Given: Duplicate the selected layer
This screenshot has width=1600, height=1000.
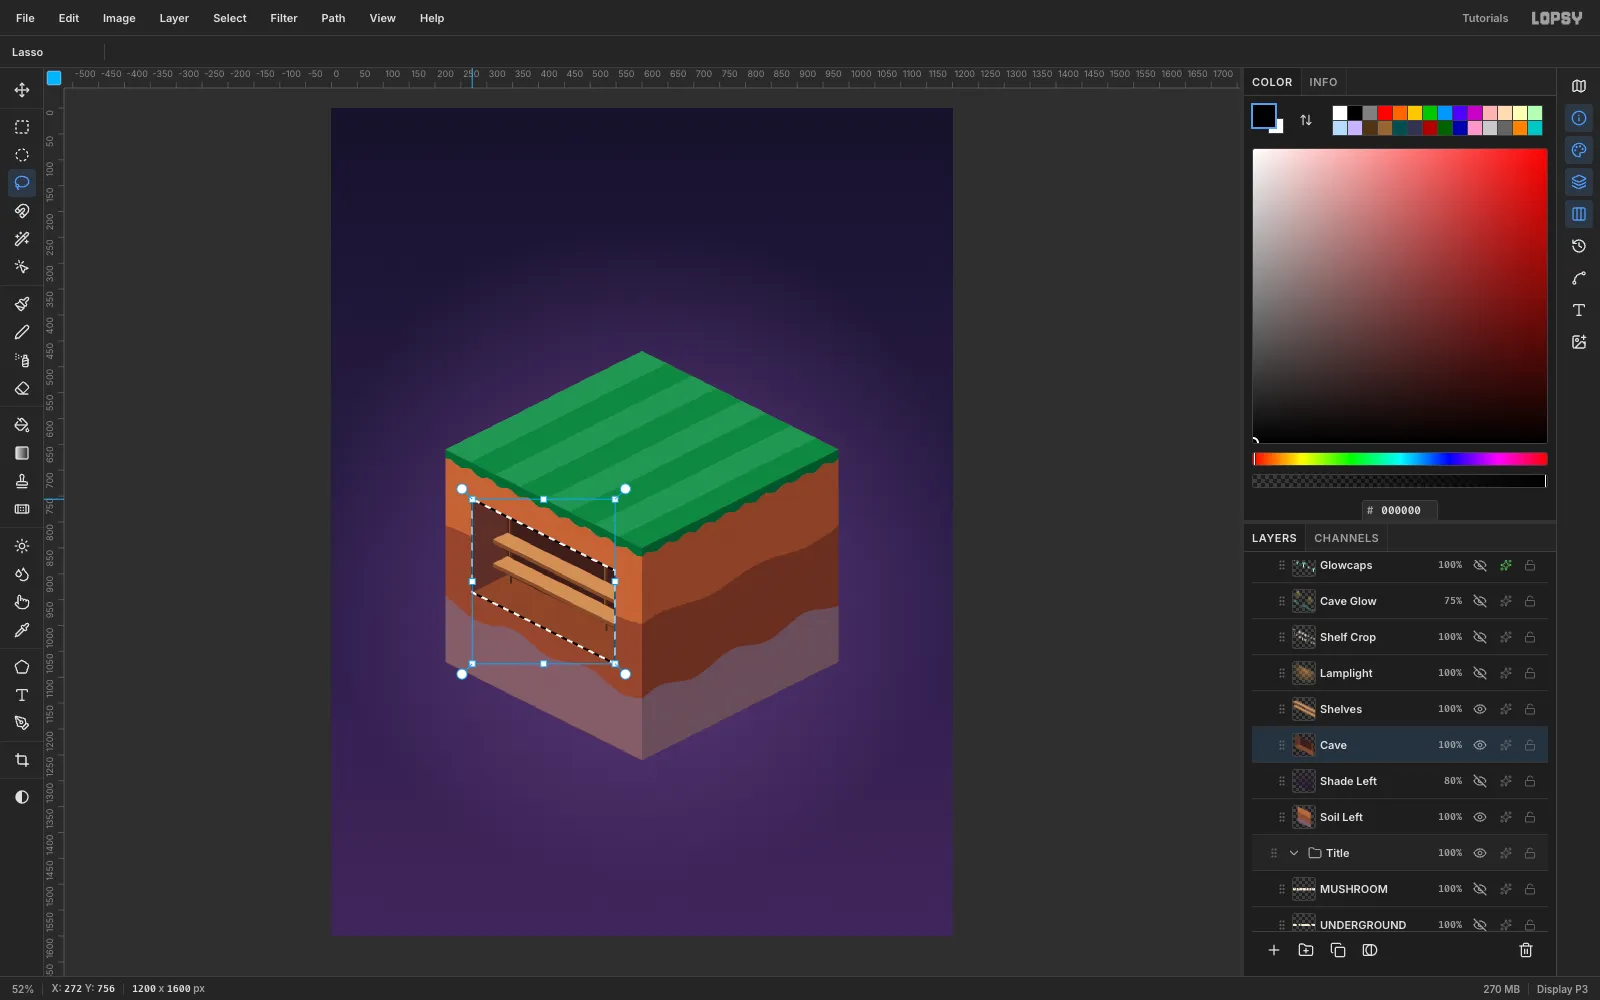Looking at the screenshot, I should point(1338,950).
